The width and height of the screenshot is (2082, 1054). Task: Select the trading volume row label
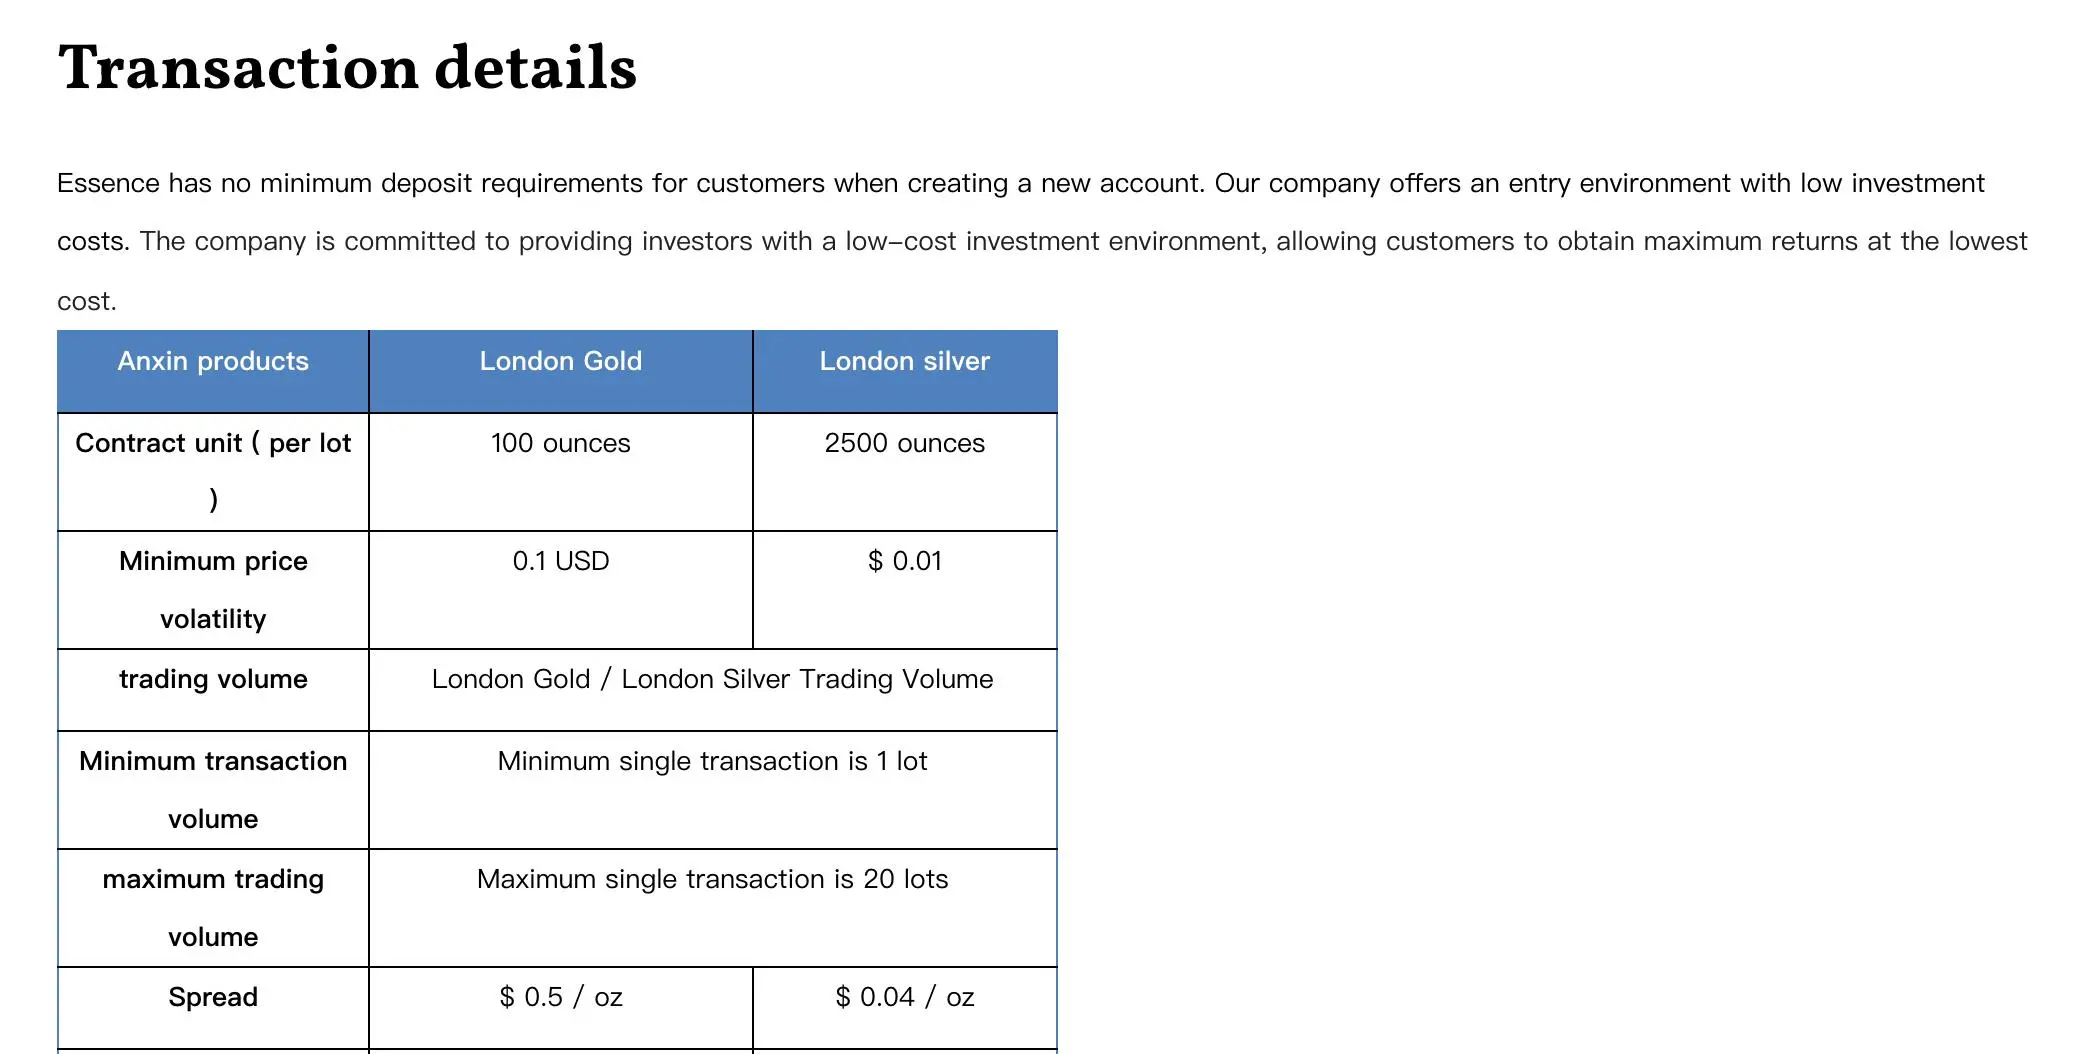point(213,679)
